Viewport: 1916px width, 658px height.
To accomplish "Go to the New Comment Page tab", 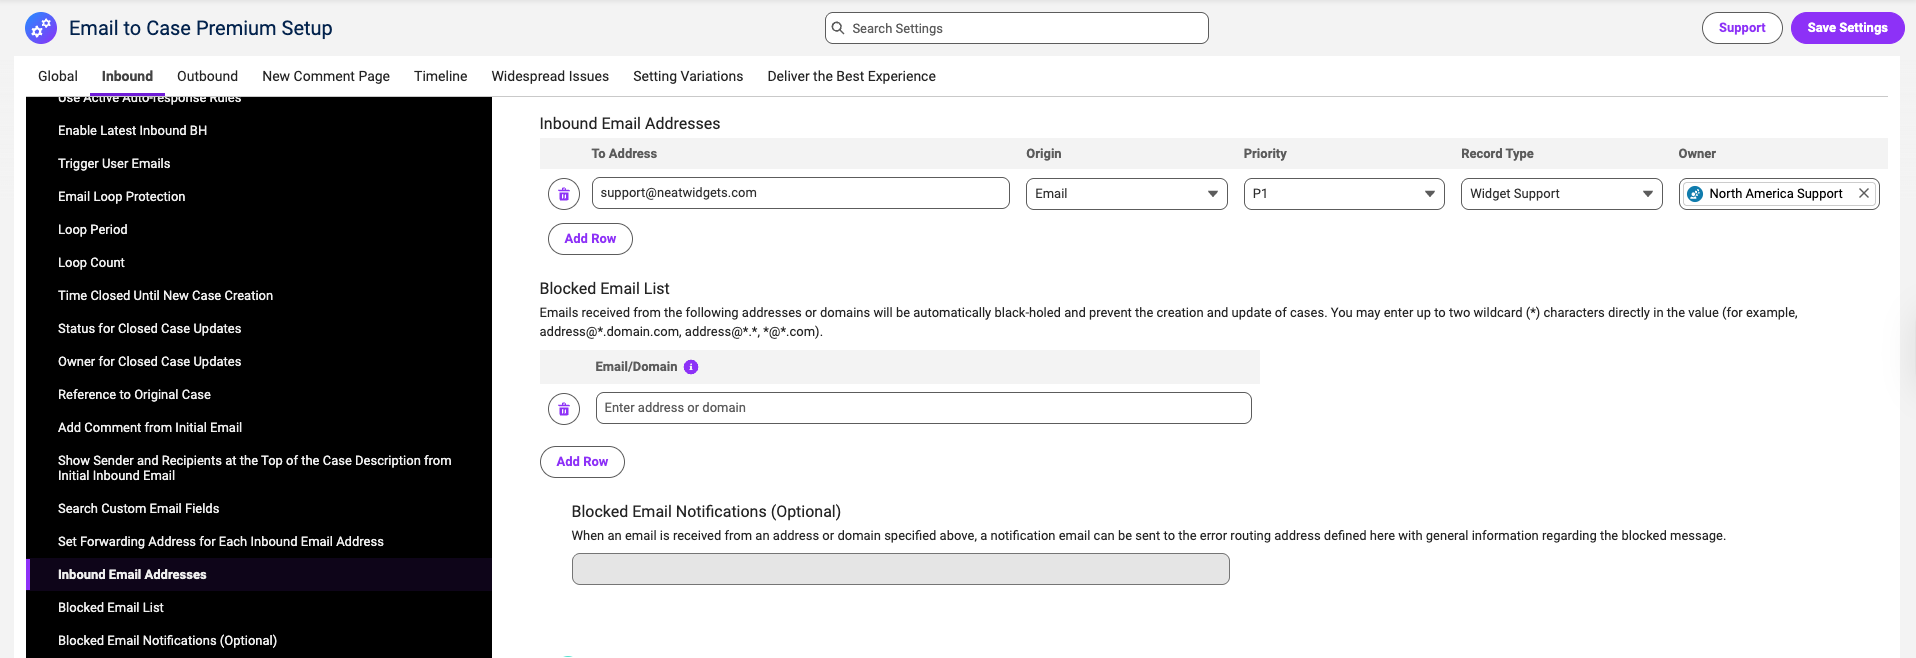I will pos(326,76).
